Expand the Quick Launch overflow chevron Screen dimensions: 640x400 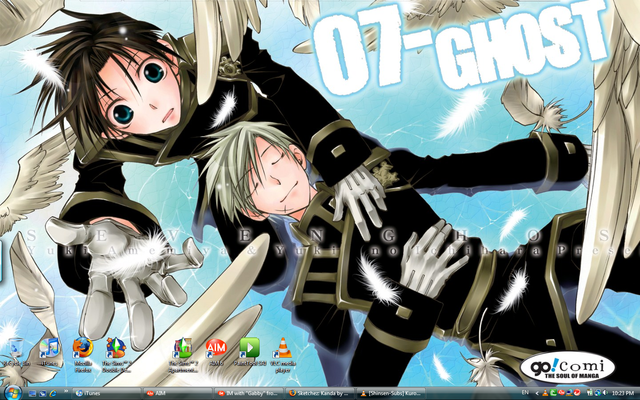click(66, 391)
